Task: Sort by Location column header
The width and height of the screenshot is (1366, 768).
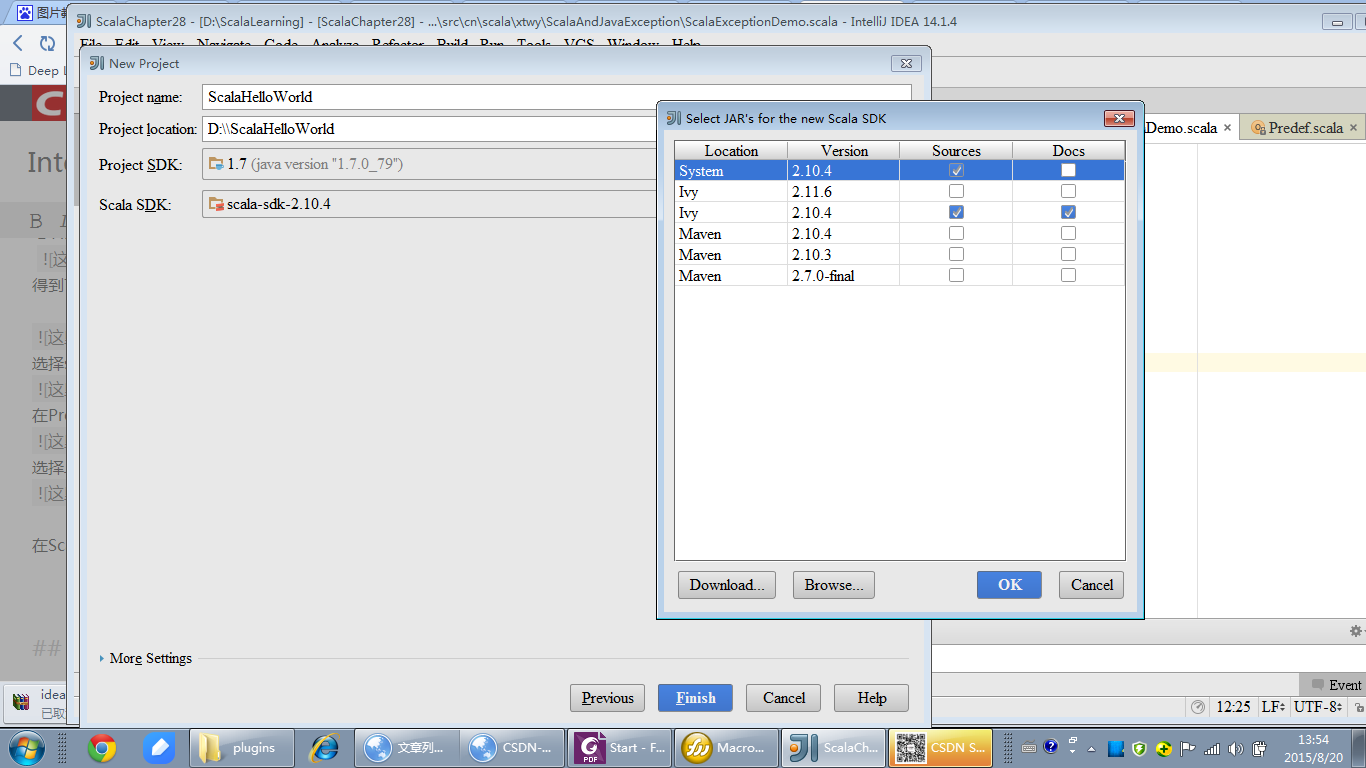Action: coord(731,150)
